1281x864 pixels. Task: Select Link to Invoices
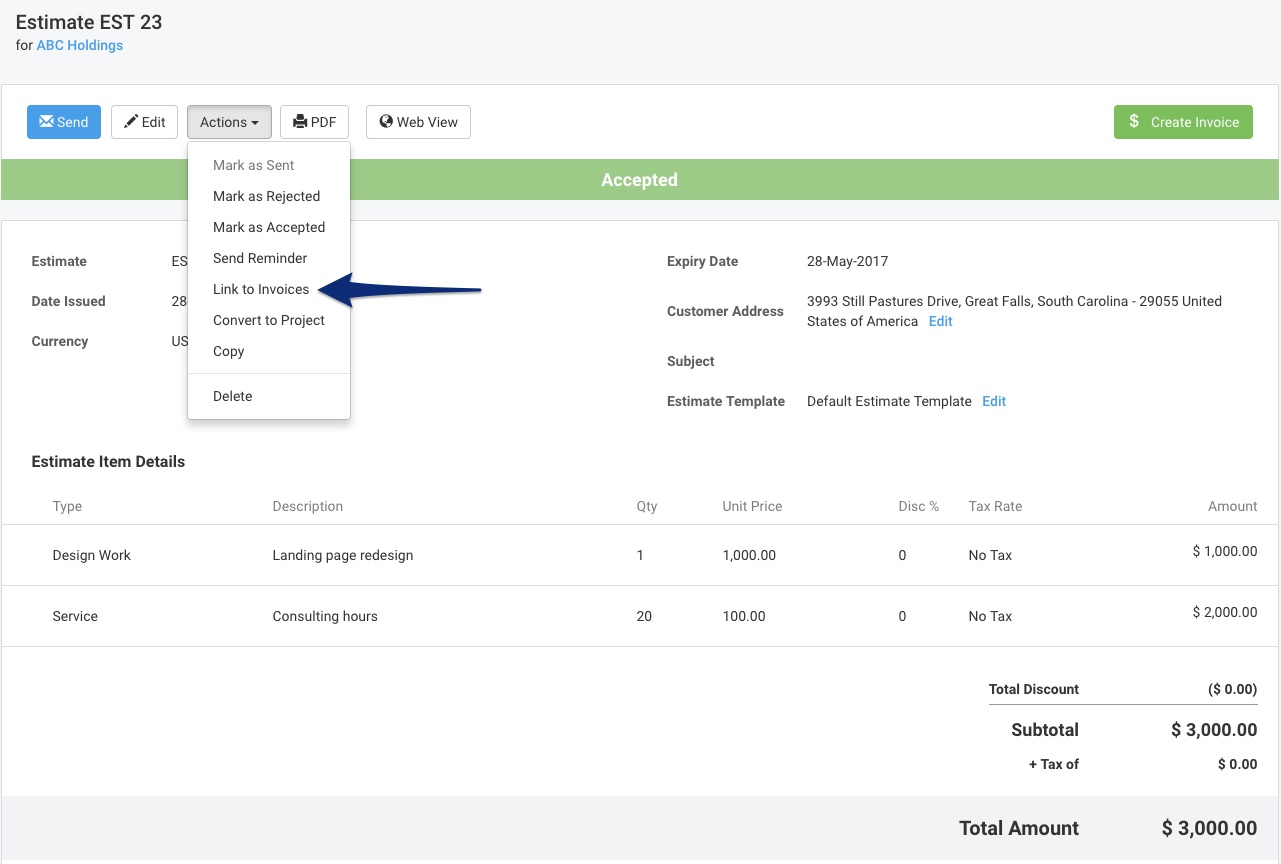261,289
